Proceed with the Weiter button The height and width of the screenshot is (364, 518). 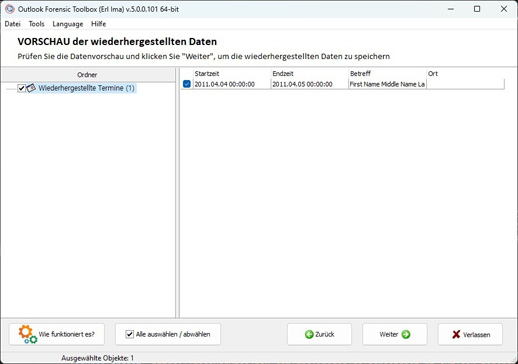tap(395, 334)
